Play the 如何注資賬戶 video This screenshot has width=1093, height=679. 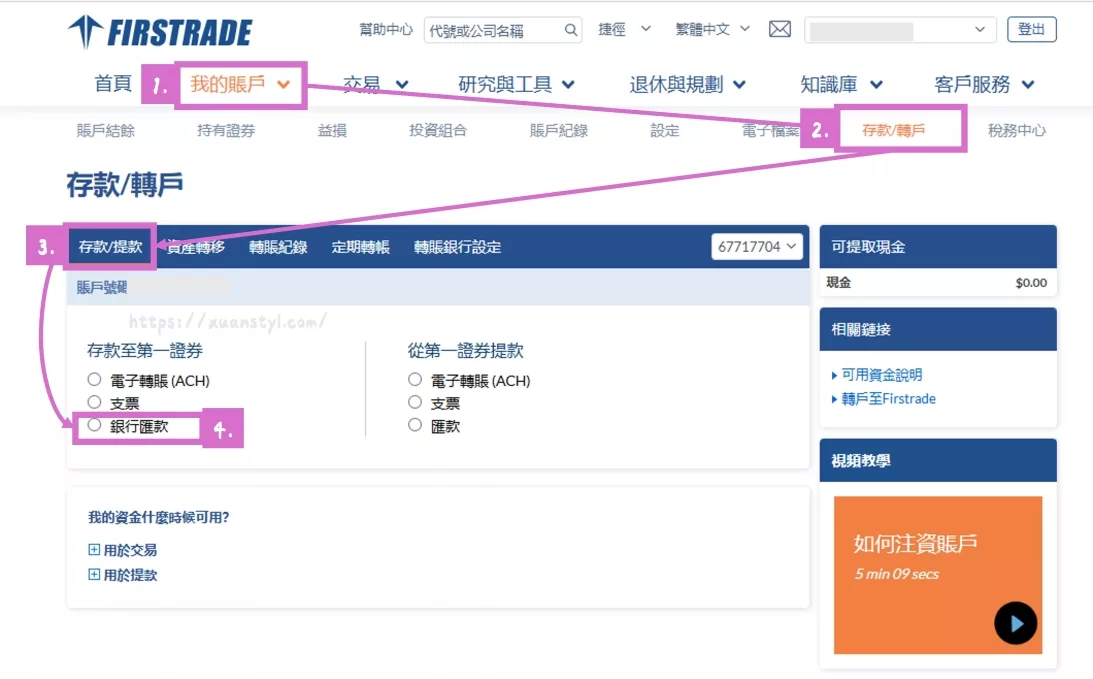coord(1015,623)
